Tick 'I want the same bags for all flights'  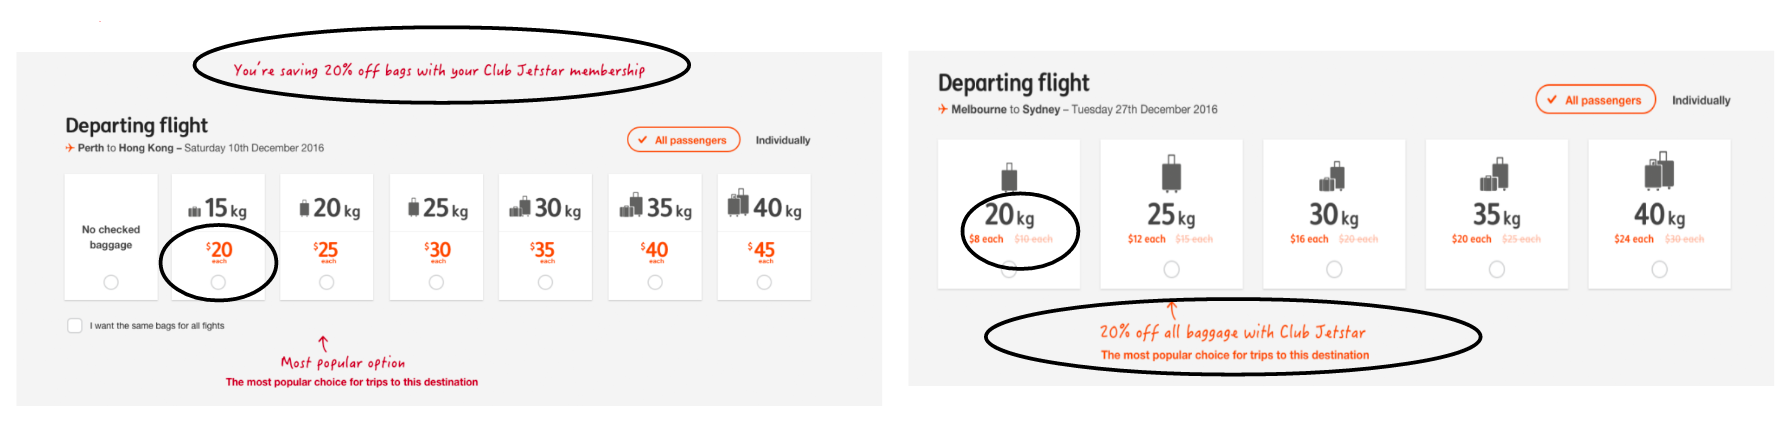(75, 325)
